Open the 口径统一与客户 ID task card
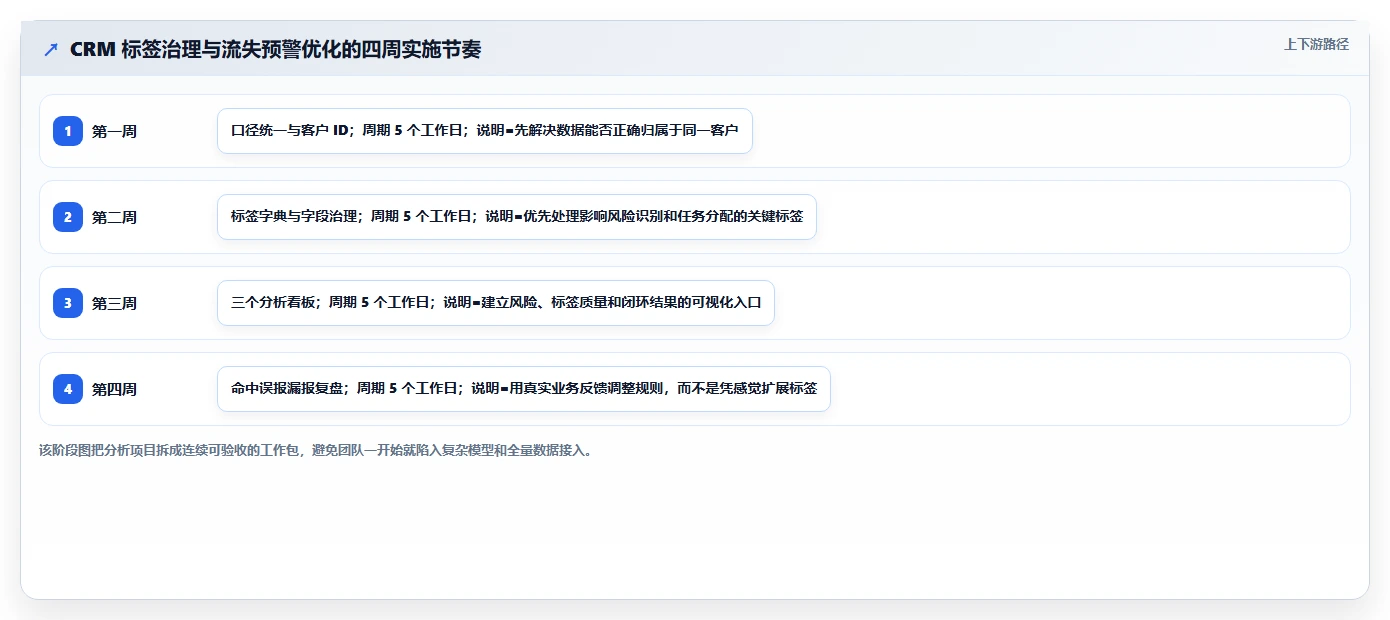 485,131
